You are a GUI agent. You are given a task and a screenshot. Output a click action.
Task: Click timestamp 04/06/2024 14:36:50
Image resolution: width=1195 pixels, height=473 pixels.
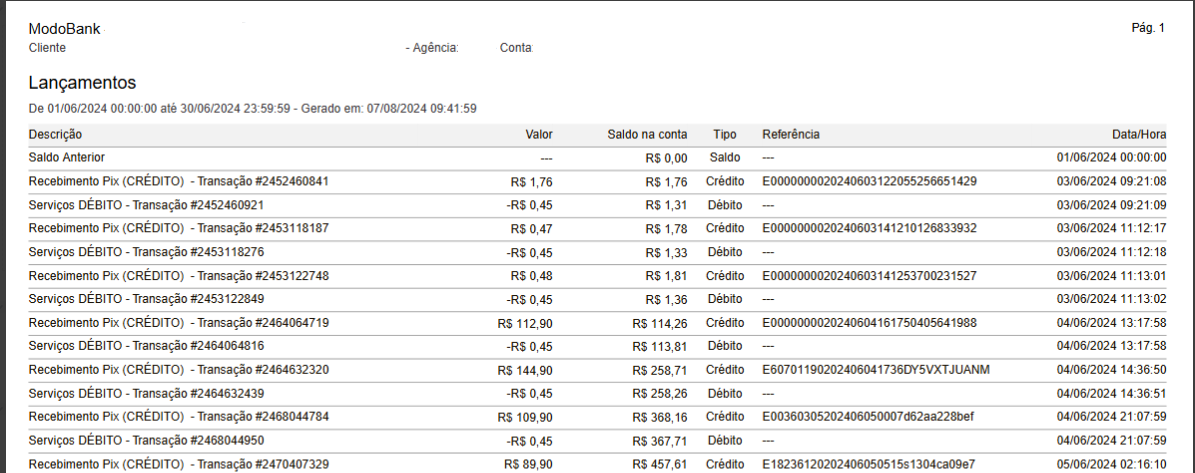pyautogui.click(x=1111, y=369)
